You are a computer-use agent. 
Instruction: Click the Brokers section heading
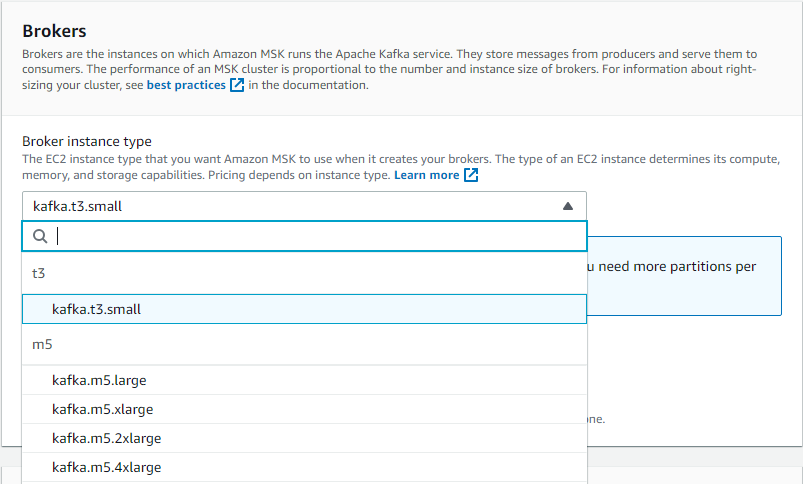pos(54,31)
